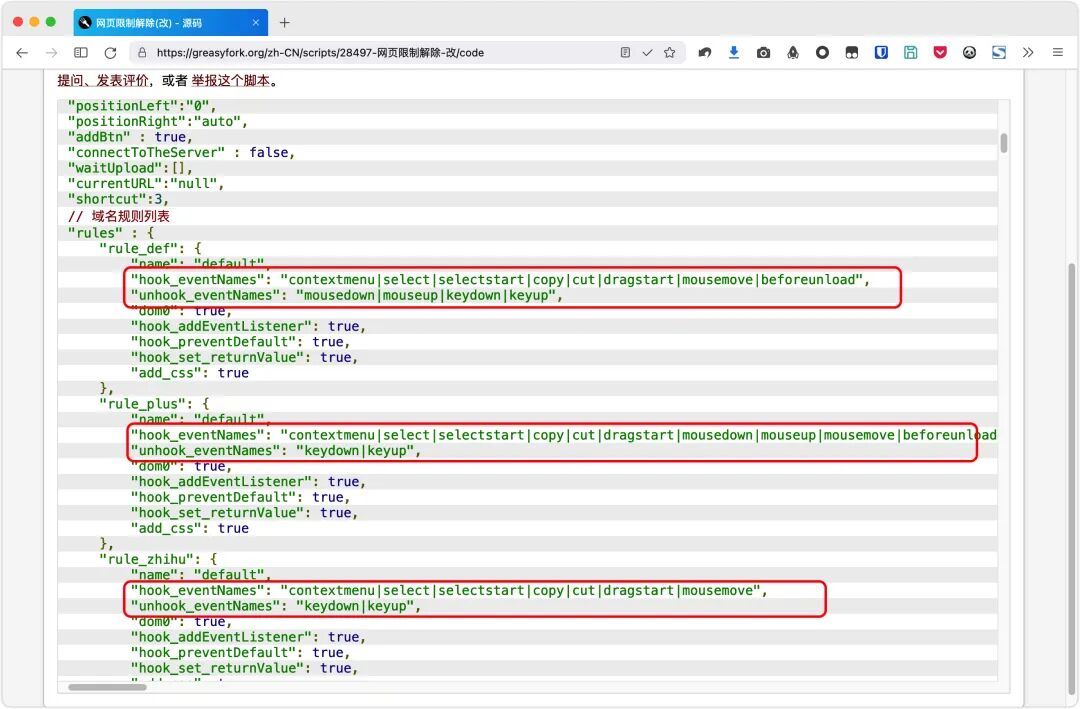
Task: Save the page to Pocket
Action: pos(940,52)
